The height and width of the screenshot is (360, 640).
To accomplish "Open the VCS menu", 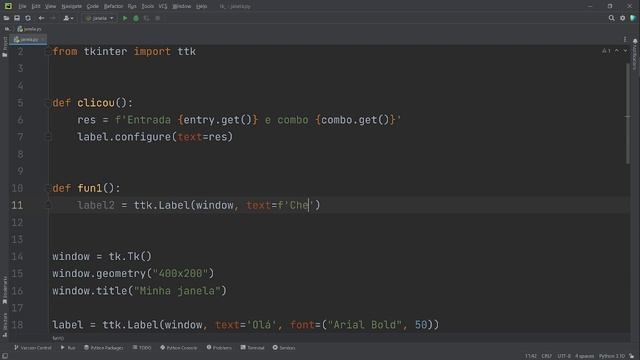I will [x=163, y=6].
